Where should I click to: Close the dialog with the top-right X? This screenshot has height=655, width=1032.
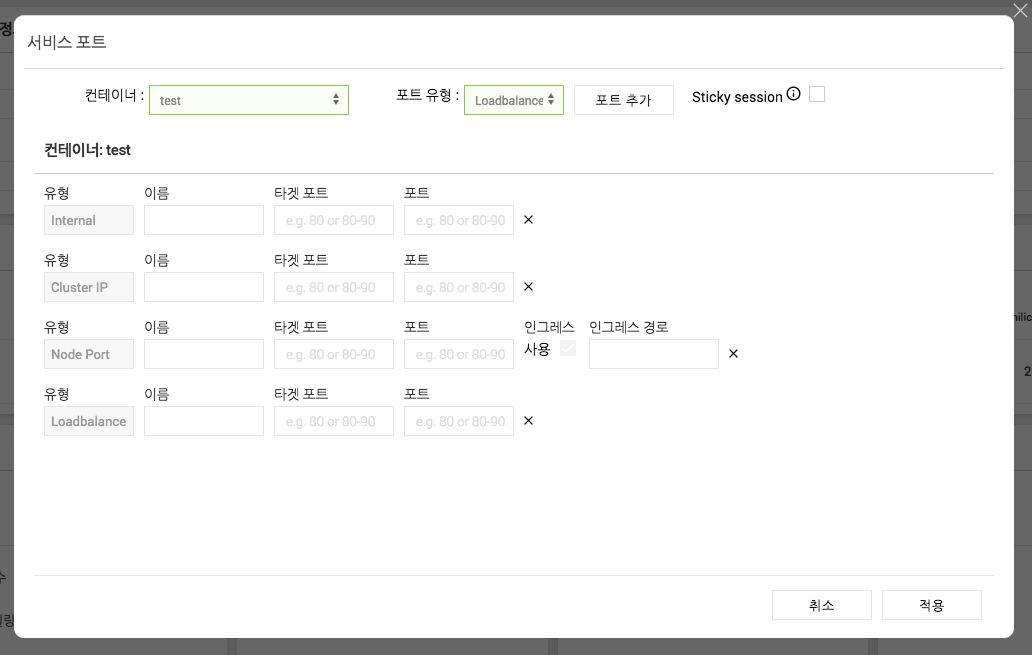tap(1019, 11)
